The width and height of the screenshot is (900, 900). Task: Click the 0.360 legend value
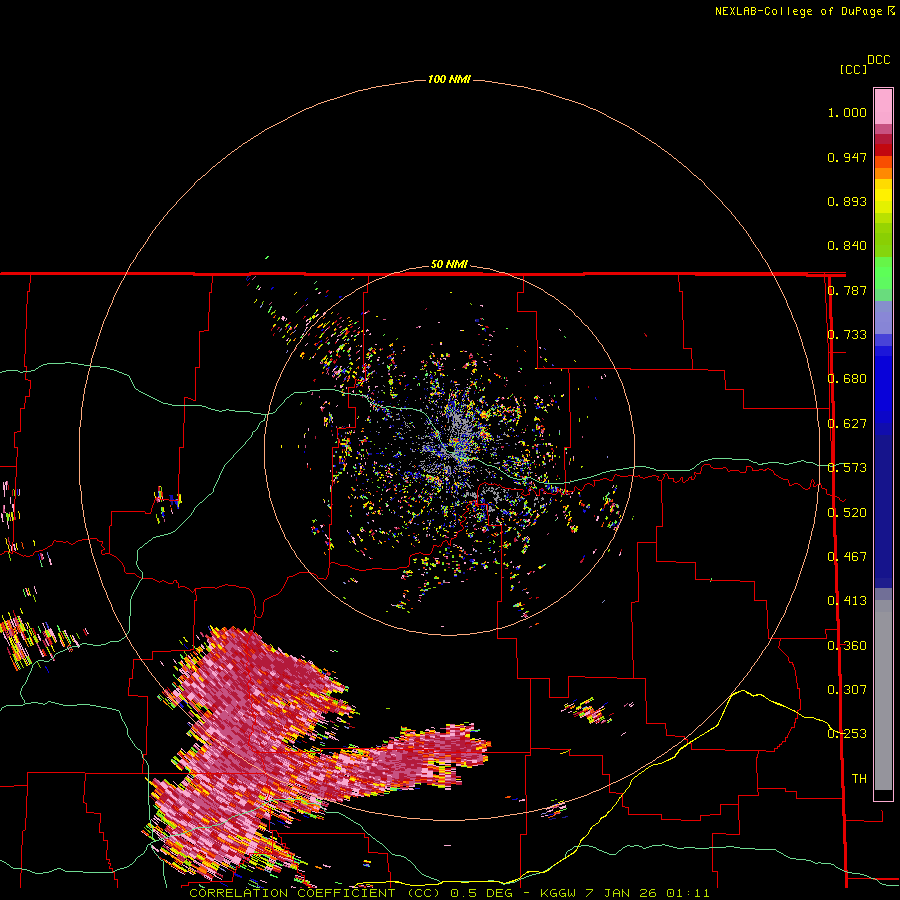tap(847, 646)
